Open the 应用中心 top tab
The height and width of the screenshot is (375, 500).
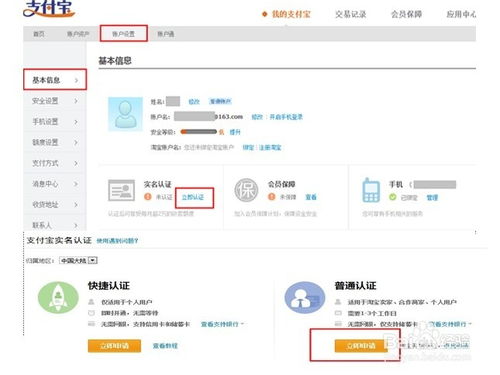pos(461,14)
